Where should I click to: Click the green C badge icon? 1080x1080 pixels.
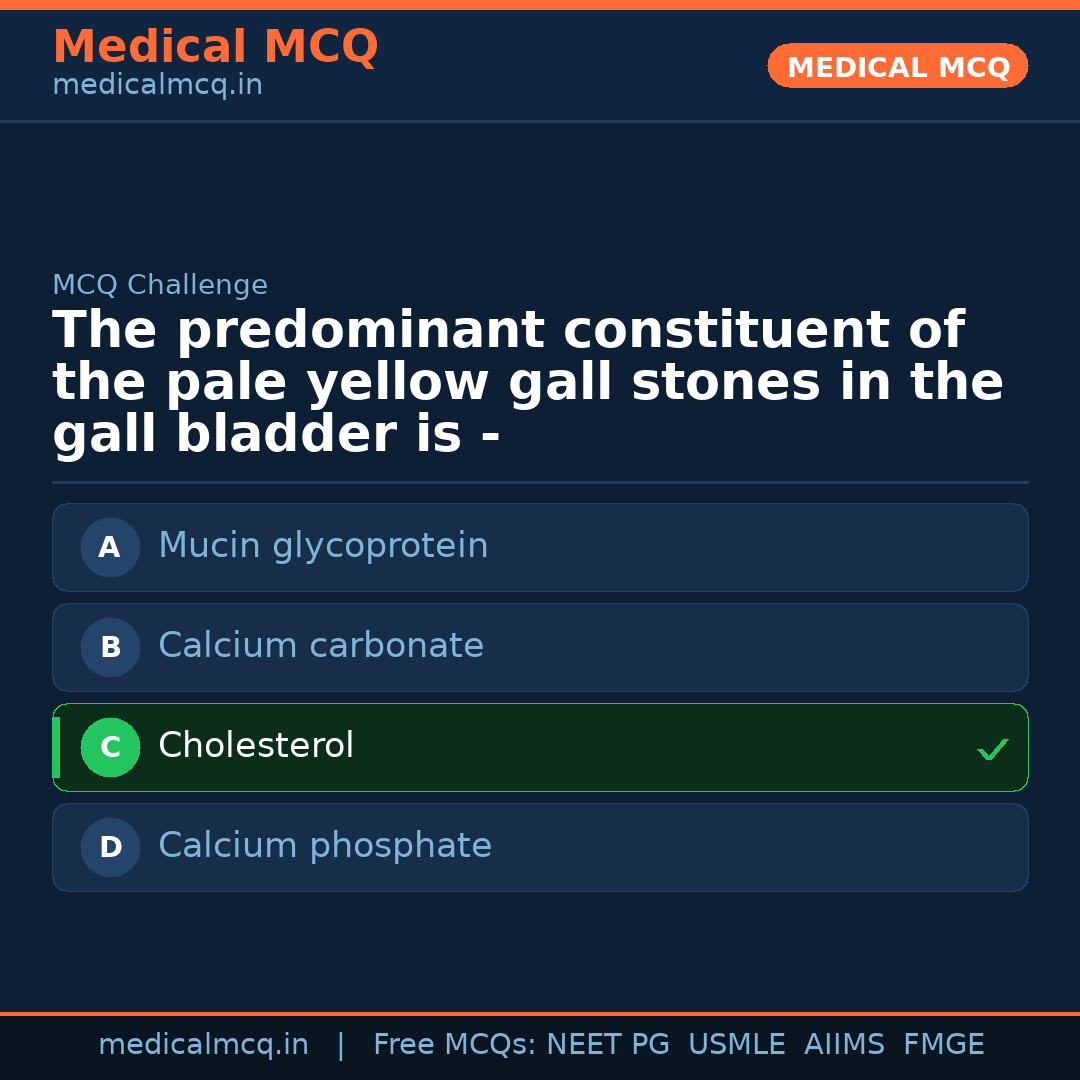click(110, 747)
